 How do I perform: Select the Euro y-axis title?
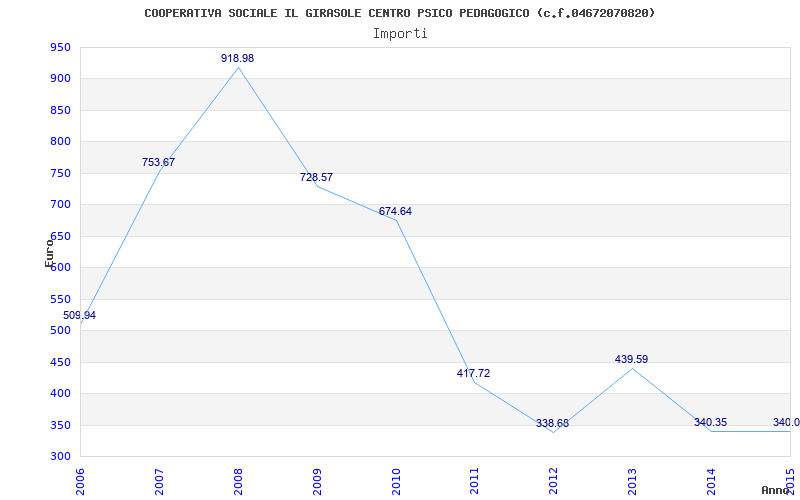[49, 254]
